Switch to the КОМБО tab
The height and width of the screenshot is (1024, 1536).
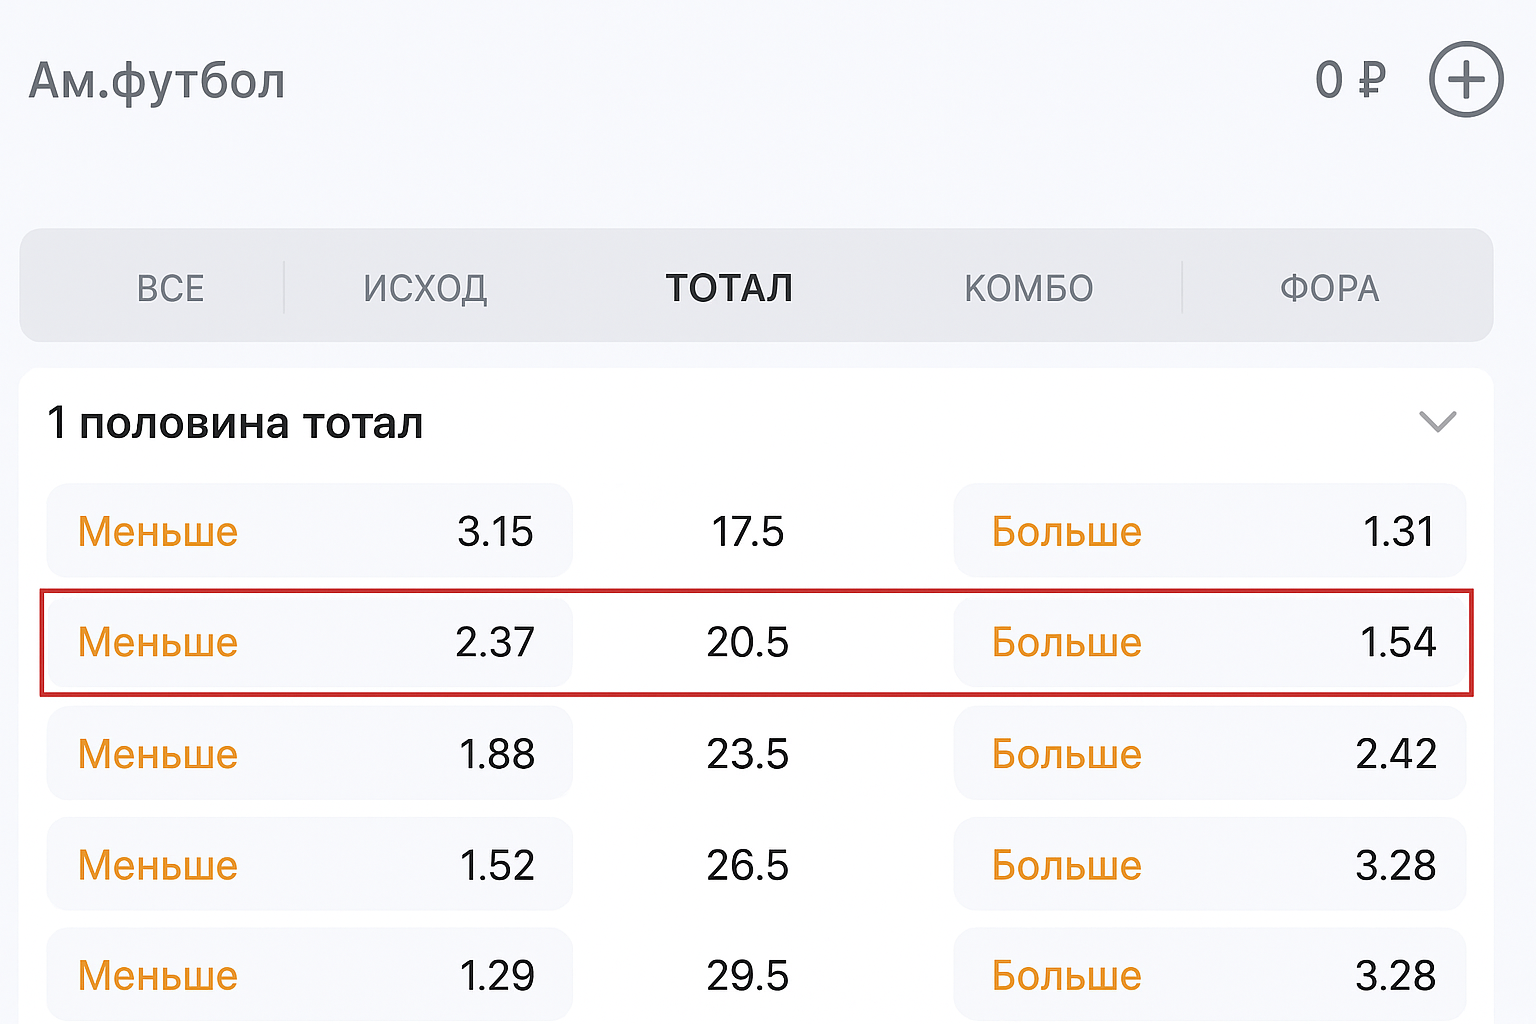(x=1028, y=288)
